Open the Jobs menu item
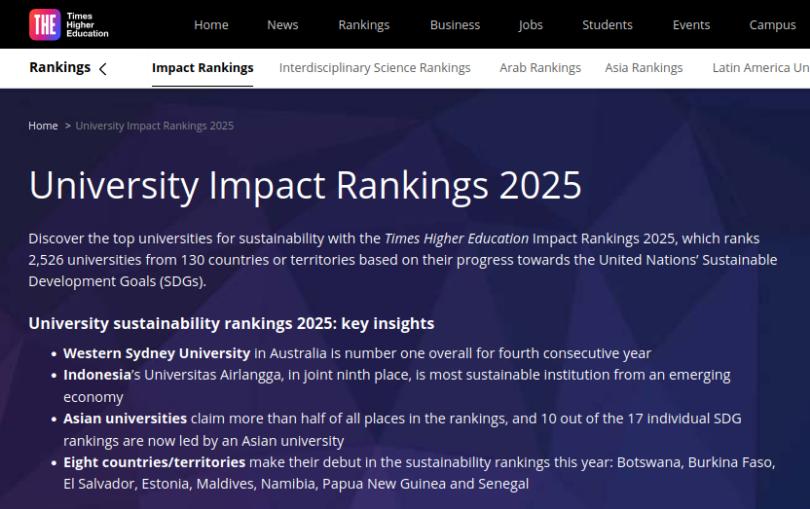The image size is (810, 509). coord(531,25)
